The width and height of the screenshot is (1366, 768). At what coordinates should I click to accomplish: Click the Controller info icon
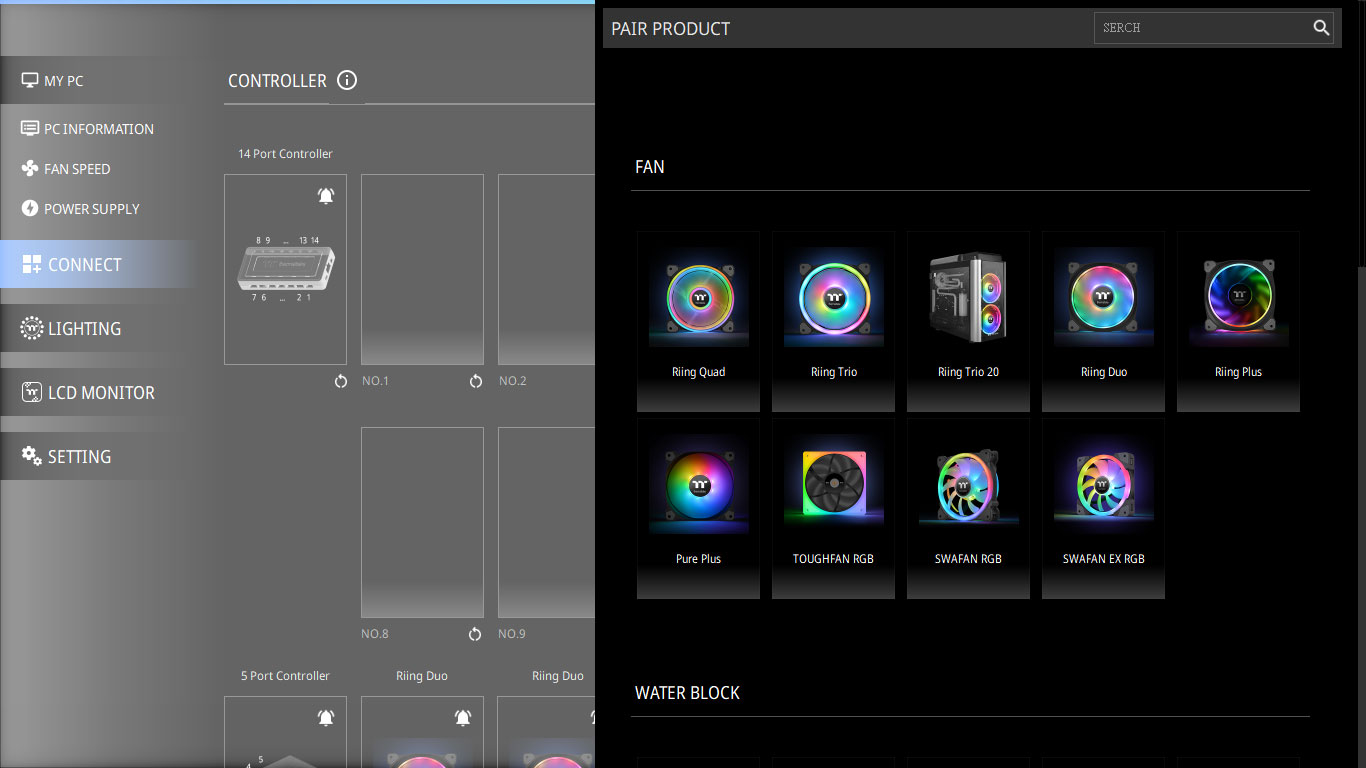(x=347, y=80)
